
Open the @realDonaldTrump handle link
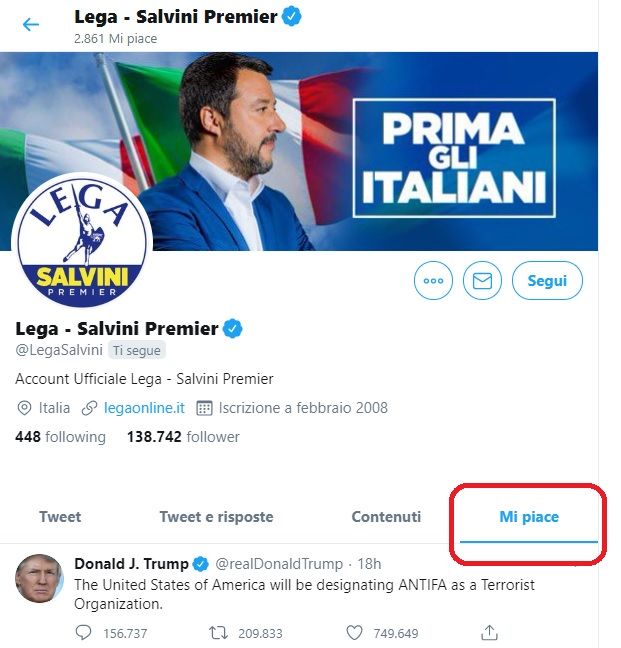pyautogui.click(x=279, y=564)
